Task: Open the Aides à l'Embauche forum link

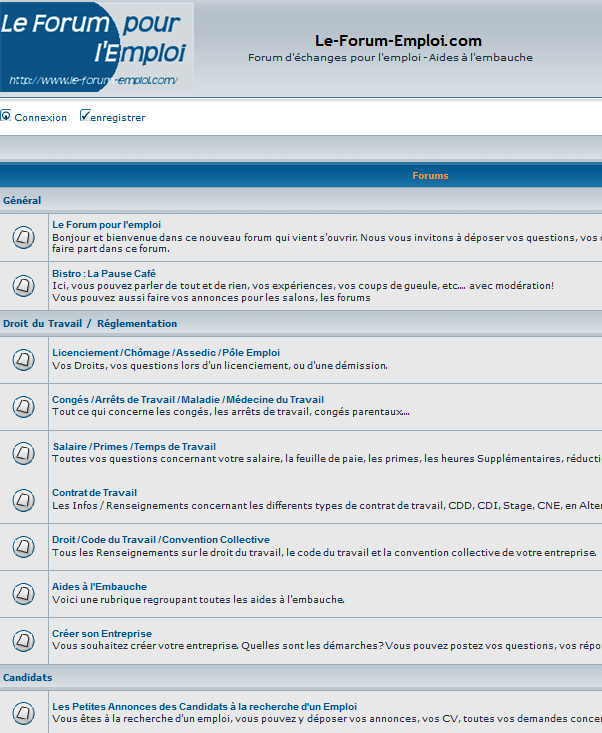Action: click(100, 587)
